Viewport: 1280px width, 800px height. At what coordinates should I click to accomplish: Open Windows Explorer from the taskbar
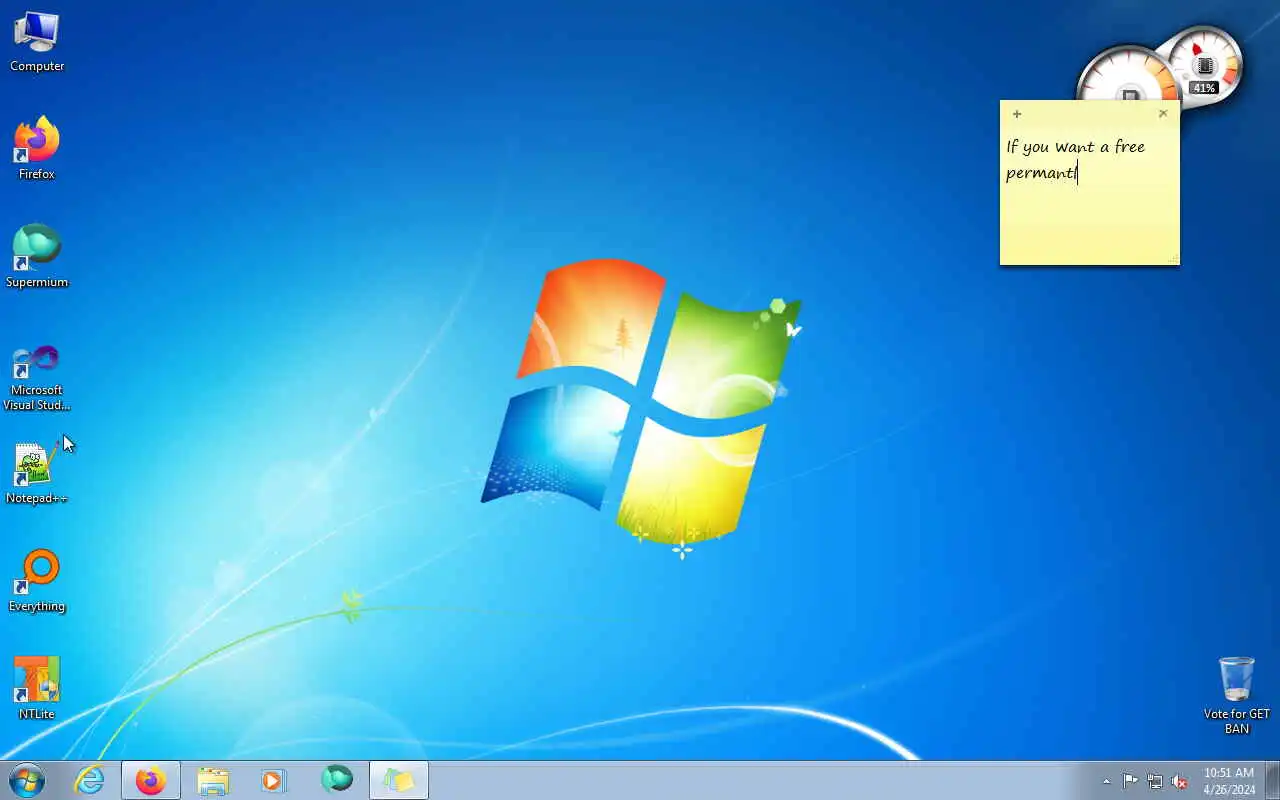213,780
